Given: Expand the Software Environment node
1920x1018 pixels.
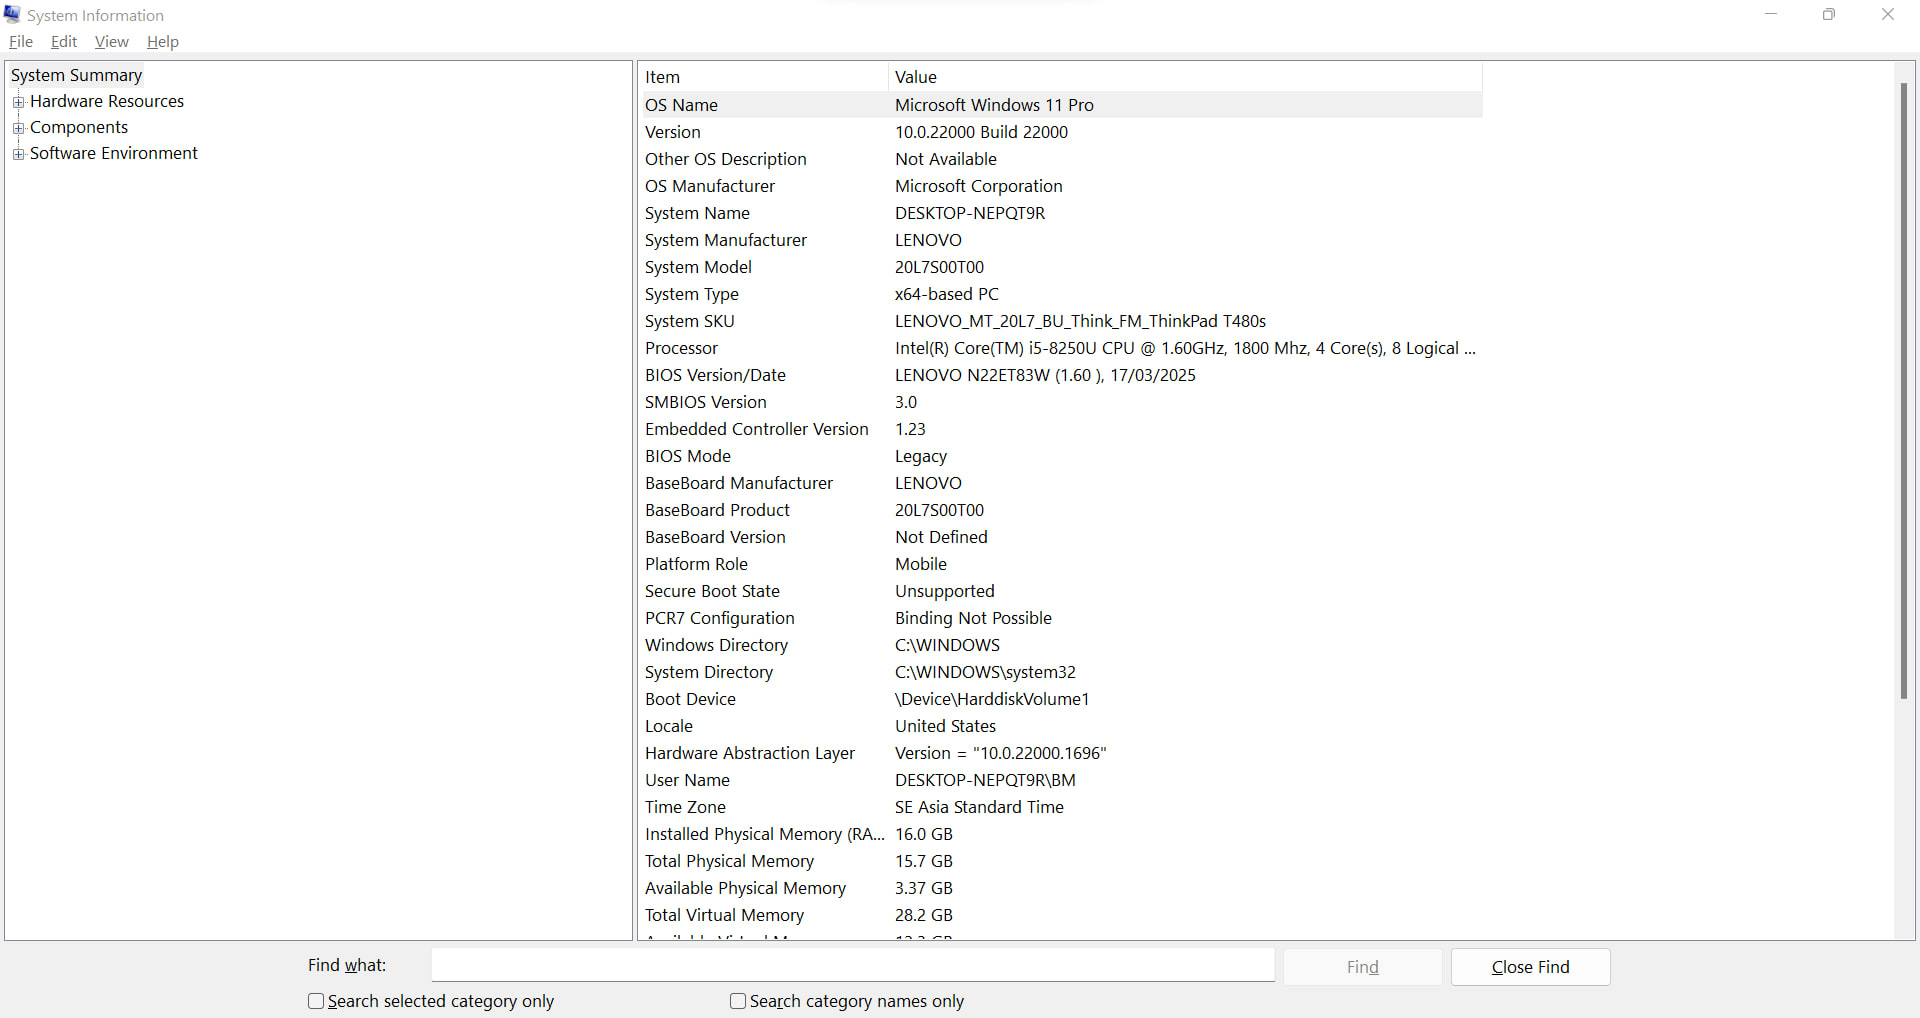Looking at the screenshot, I should [x=18, y=154].
